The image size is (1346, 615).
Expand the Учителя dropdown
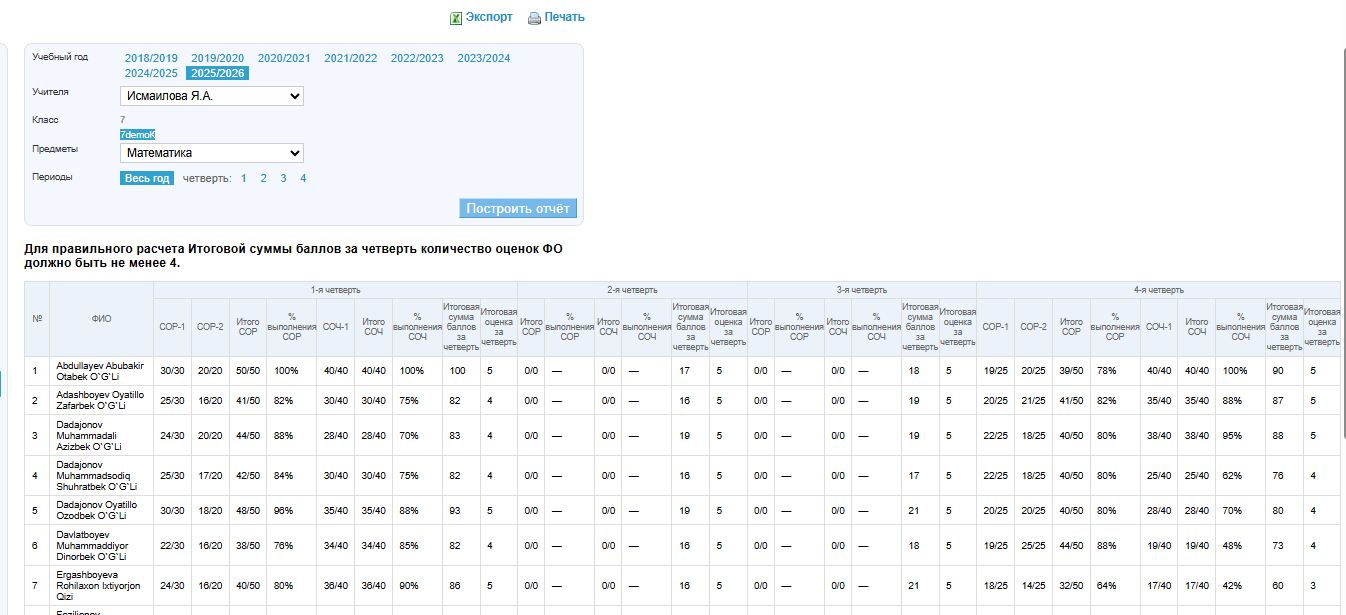click(x=212, y=96)
